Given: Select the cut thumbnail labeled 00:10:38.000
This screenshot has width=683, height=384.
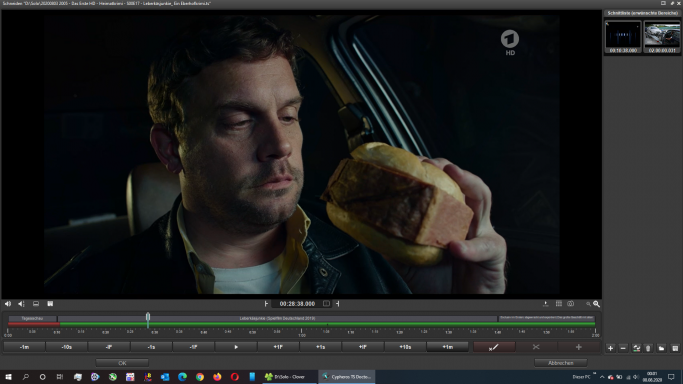Looking at the screenshot, I should pyautogui.click(x=623, y=37).
